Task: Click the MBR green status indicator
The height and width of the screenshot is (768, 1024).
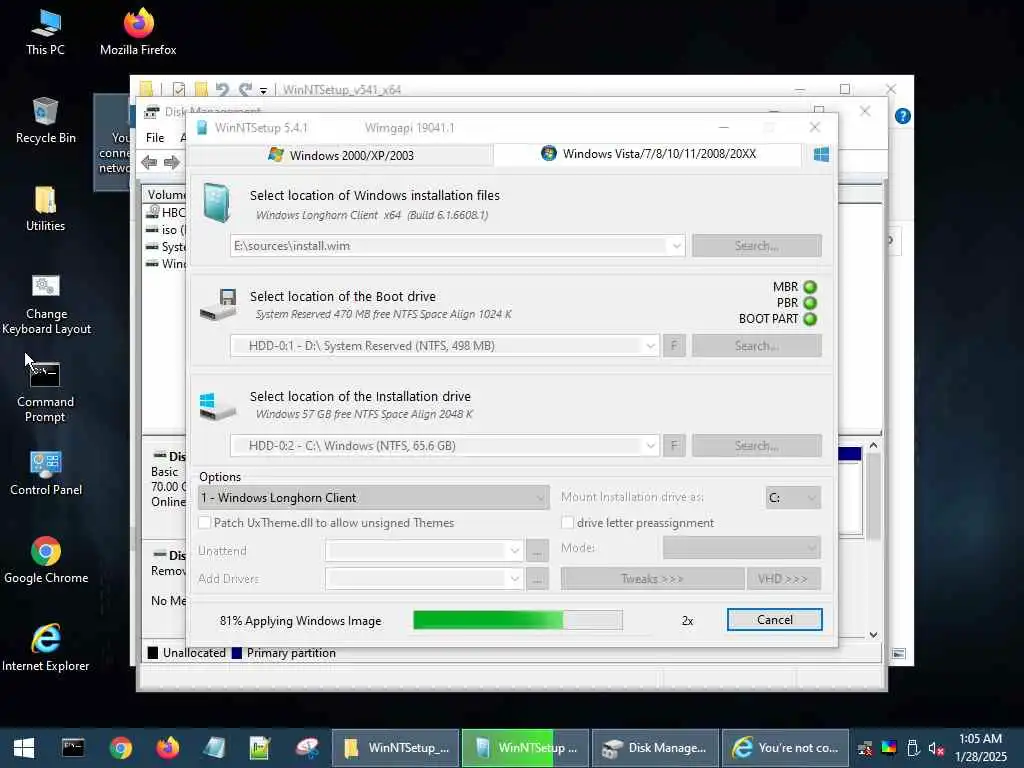Action: coord(810,287)
